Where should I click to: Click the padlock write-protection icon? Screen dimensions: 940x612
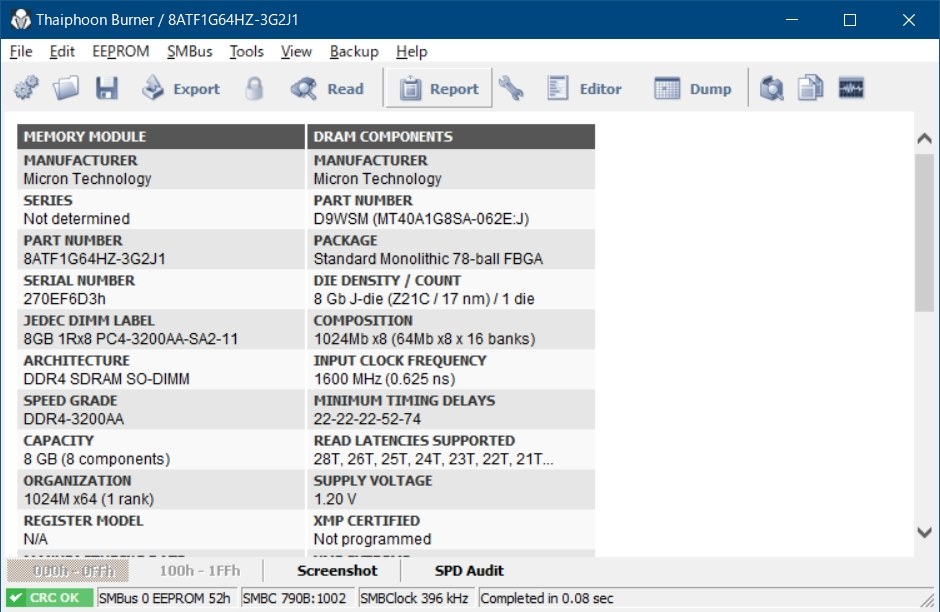click(x=254, y=88)
